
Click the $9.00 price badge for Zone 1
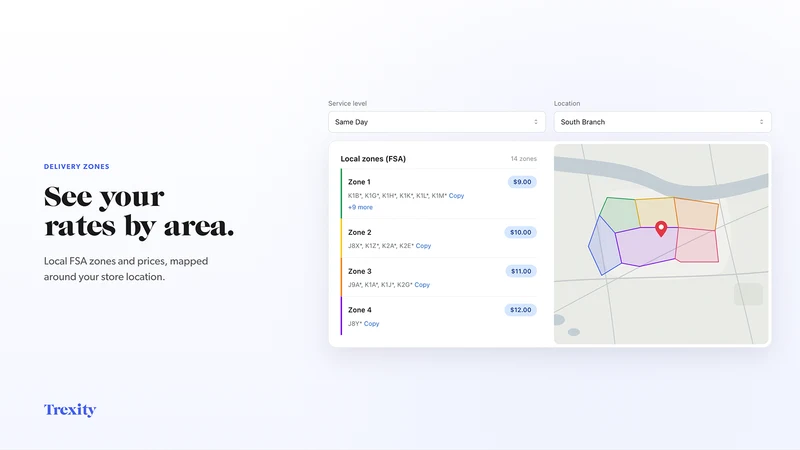(x=522, y=182)
